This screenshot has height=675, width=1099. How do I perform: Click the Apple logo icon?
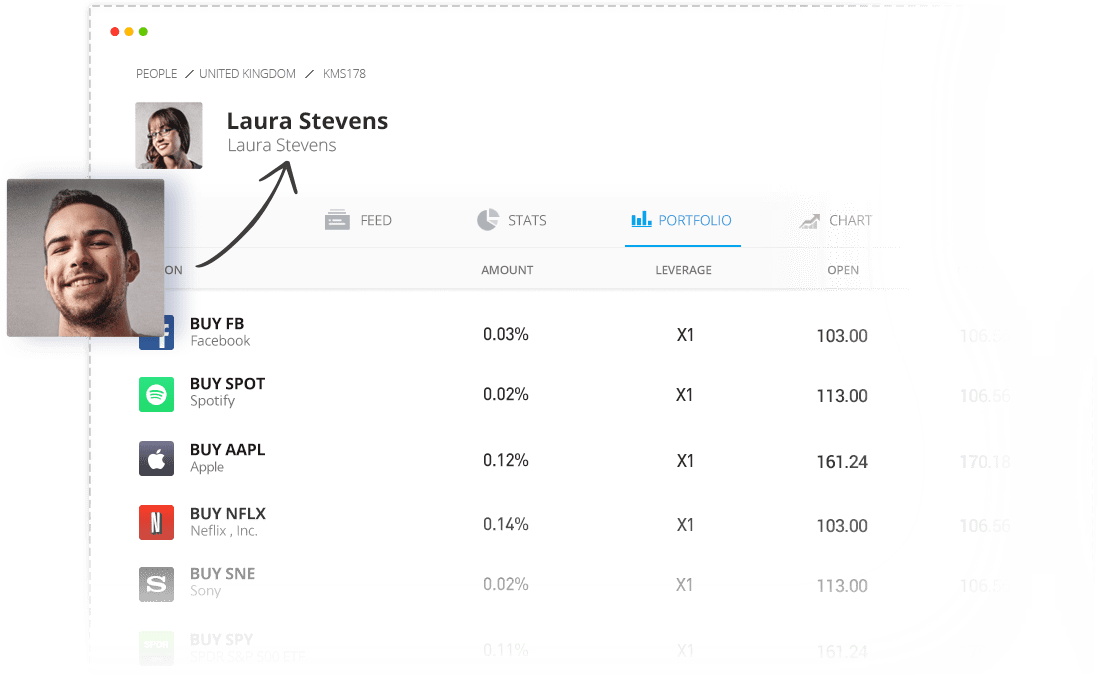(x=156, y=459)
